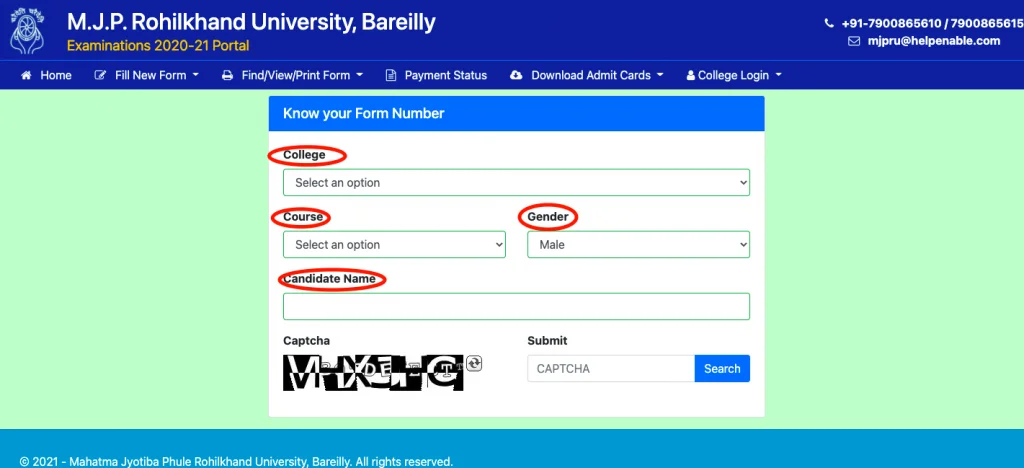Click the 'Know your Form Number' heading
This screenshot has height=468, width=1024.
363,114
